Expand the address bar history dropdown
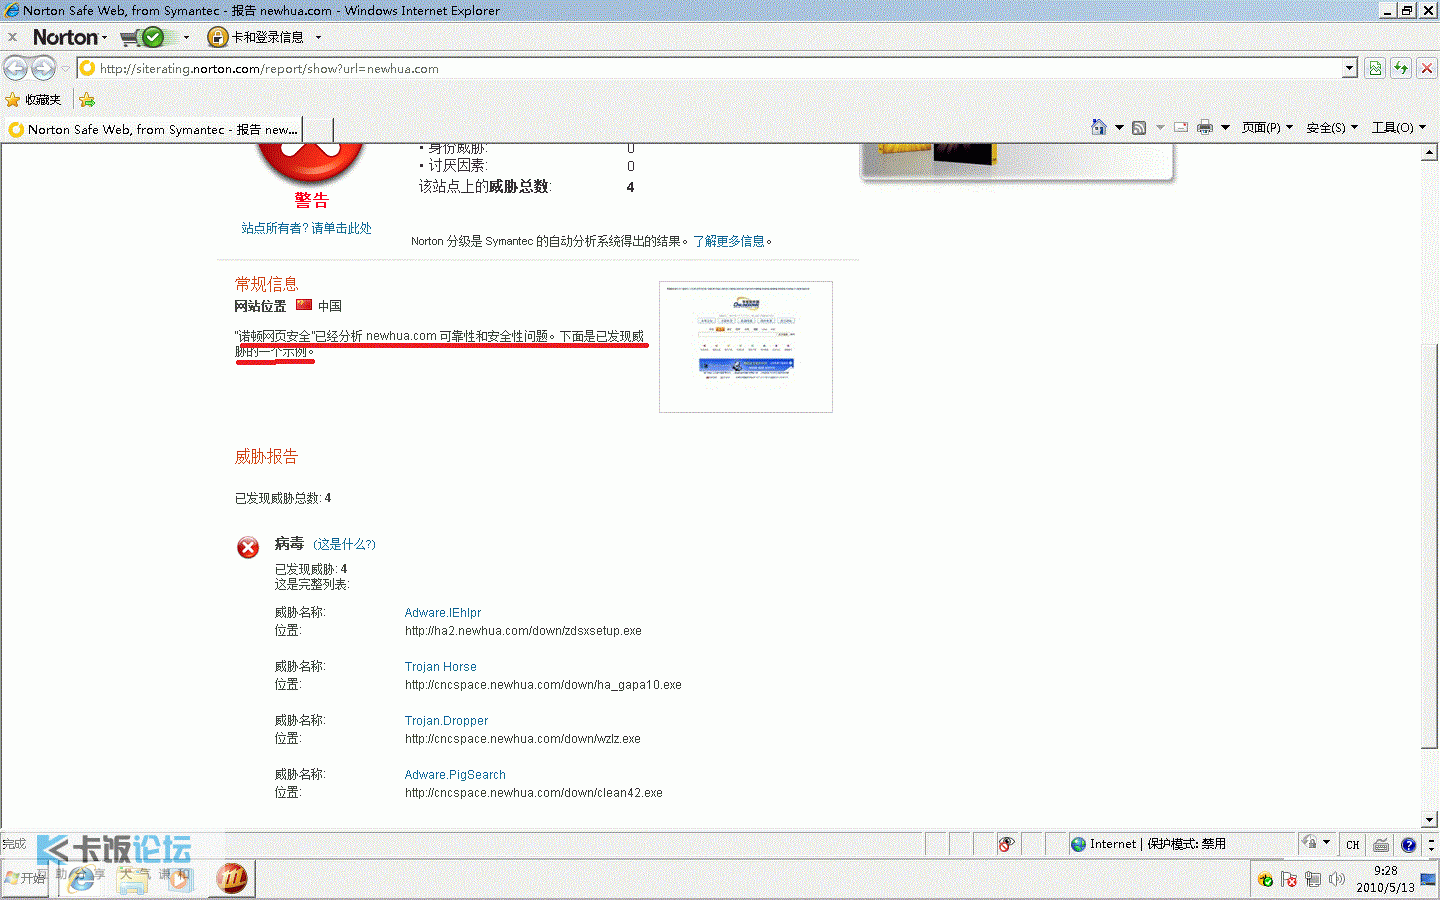Image resolution: width=1440 pixels, height=900 pixels. pyautogui.click(x=1350, y=69)
